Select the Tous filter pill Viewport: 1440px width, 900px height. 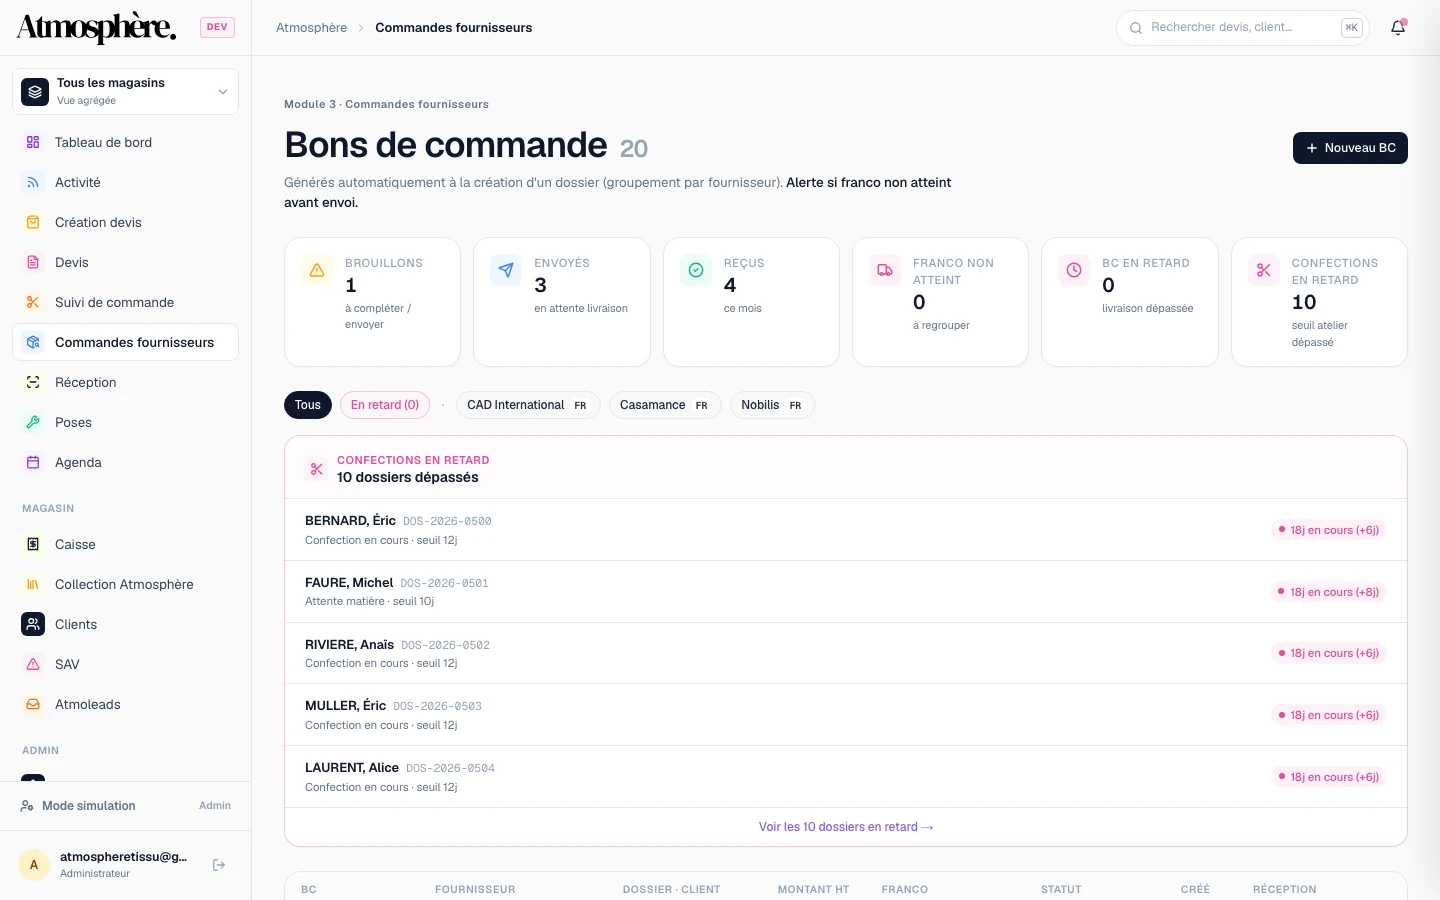(x=308, y=405)
